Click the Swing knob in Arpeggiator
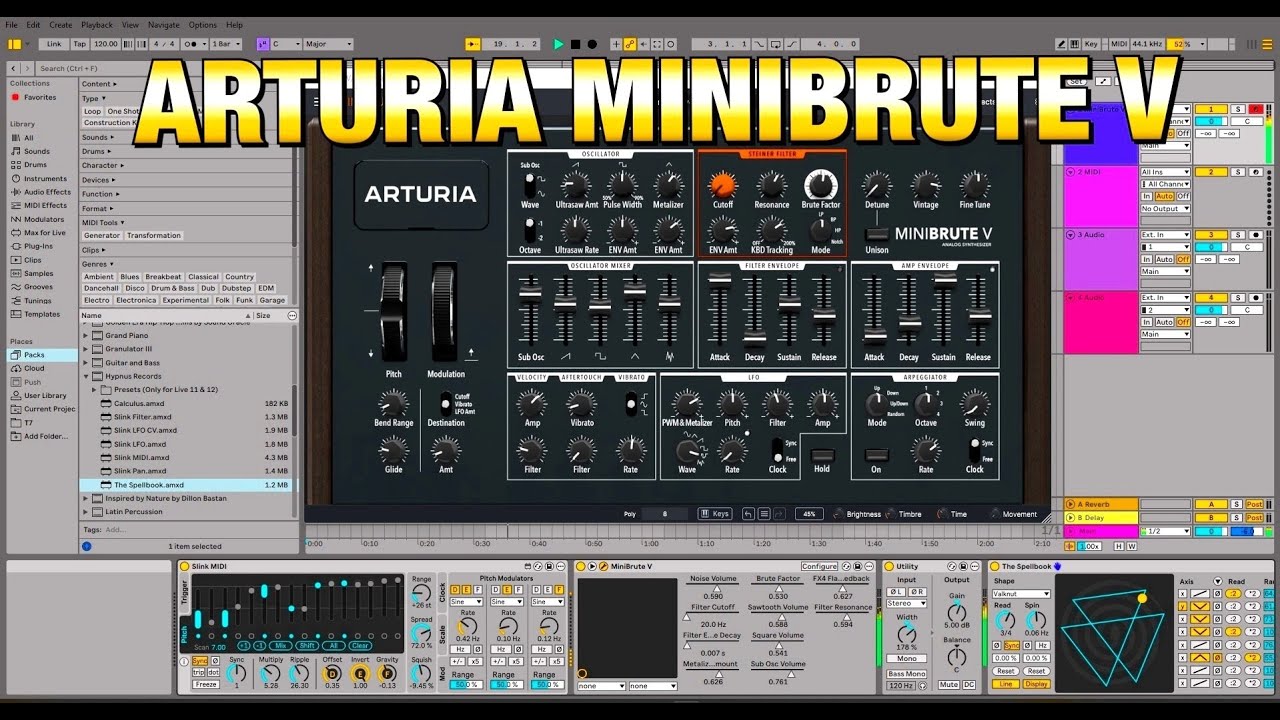The image size is (1280, 720). 974,403
